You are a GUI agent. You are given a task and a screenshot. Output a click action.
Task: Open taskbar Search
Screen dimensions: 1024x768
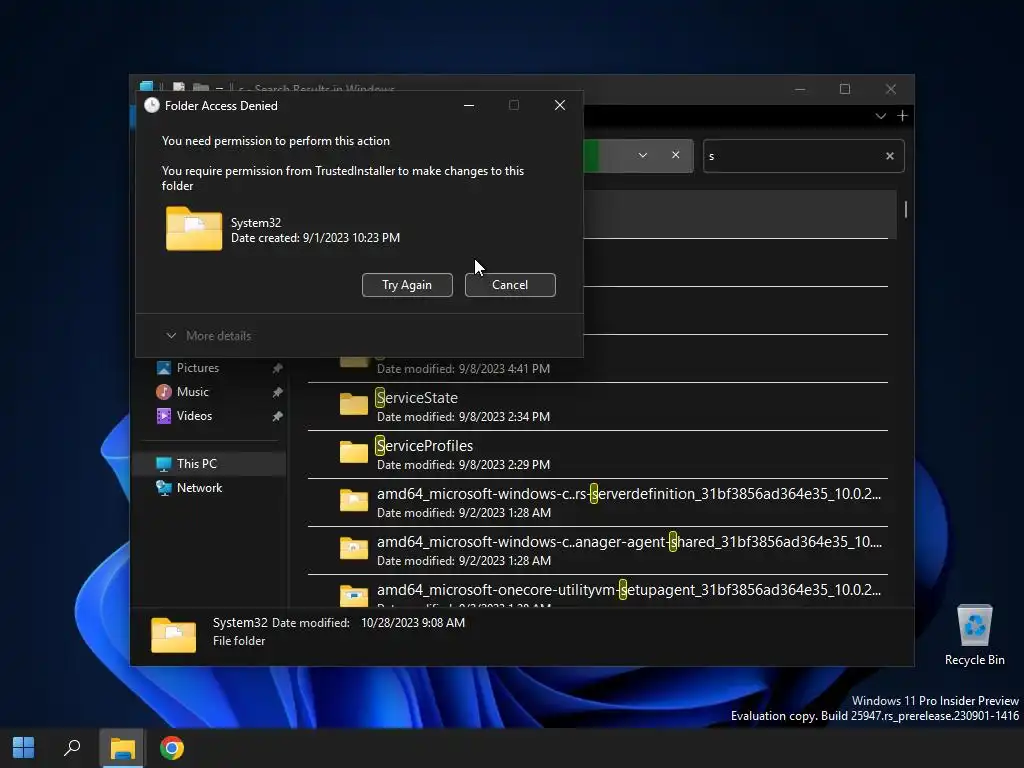[72, 748]
